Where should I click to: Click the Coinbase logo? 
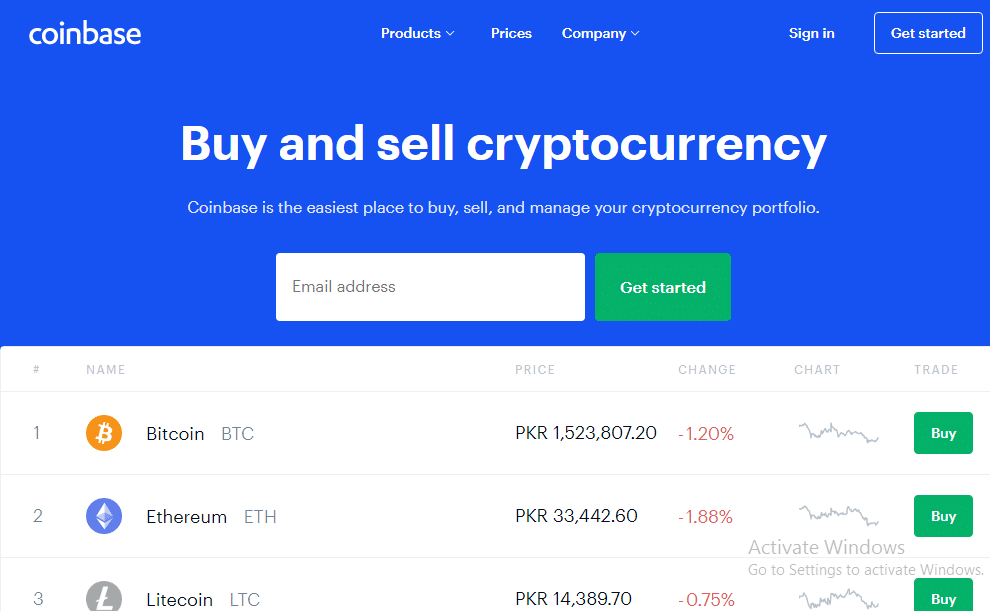coord(85,34)
